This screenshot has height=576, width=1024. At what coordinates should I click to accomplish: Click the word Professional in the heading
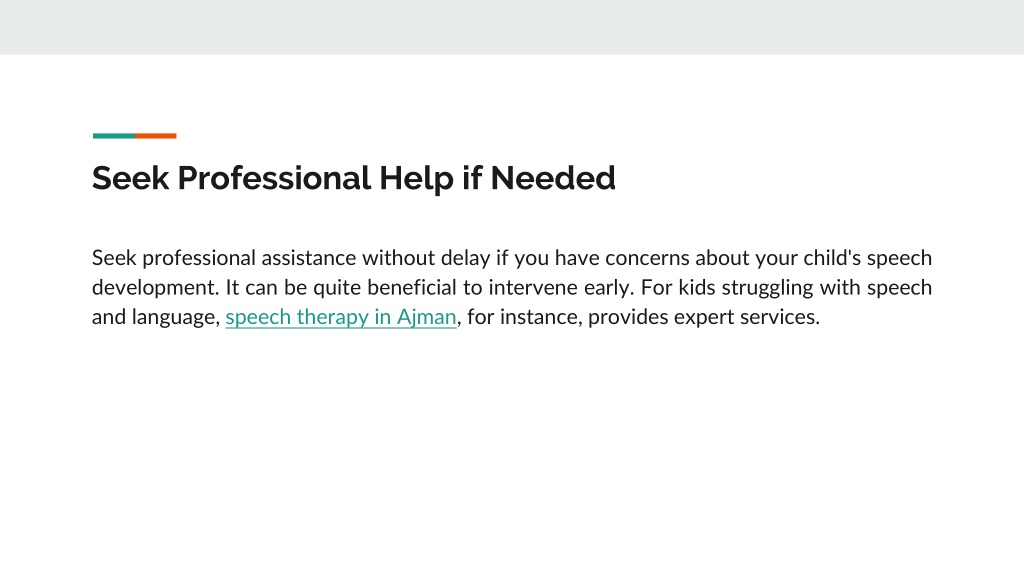click(274, 178)
